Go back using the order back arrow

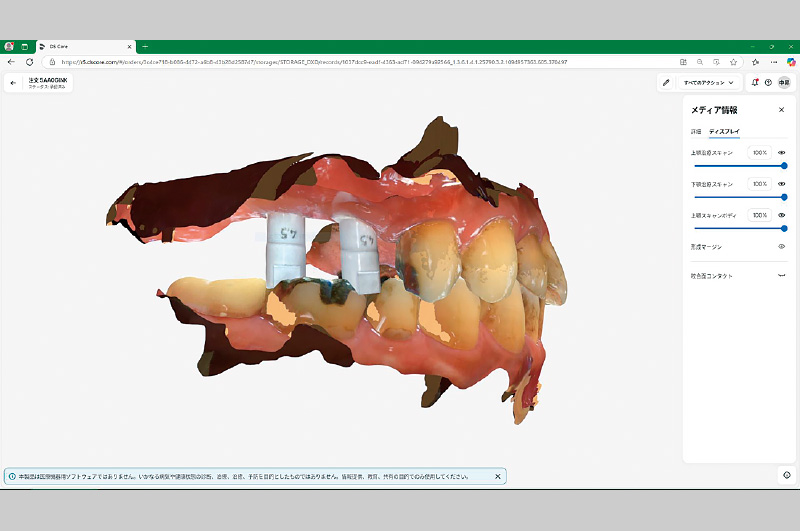(13, 83)
